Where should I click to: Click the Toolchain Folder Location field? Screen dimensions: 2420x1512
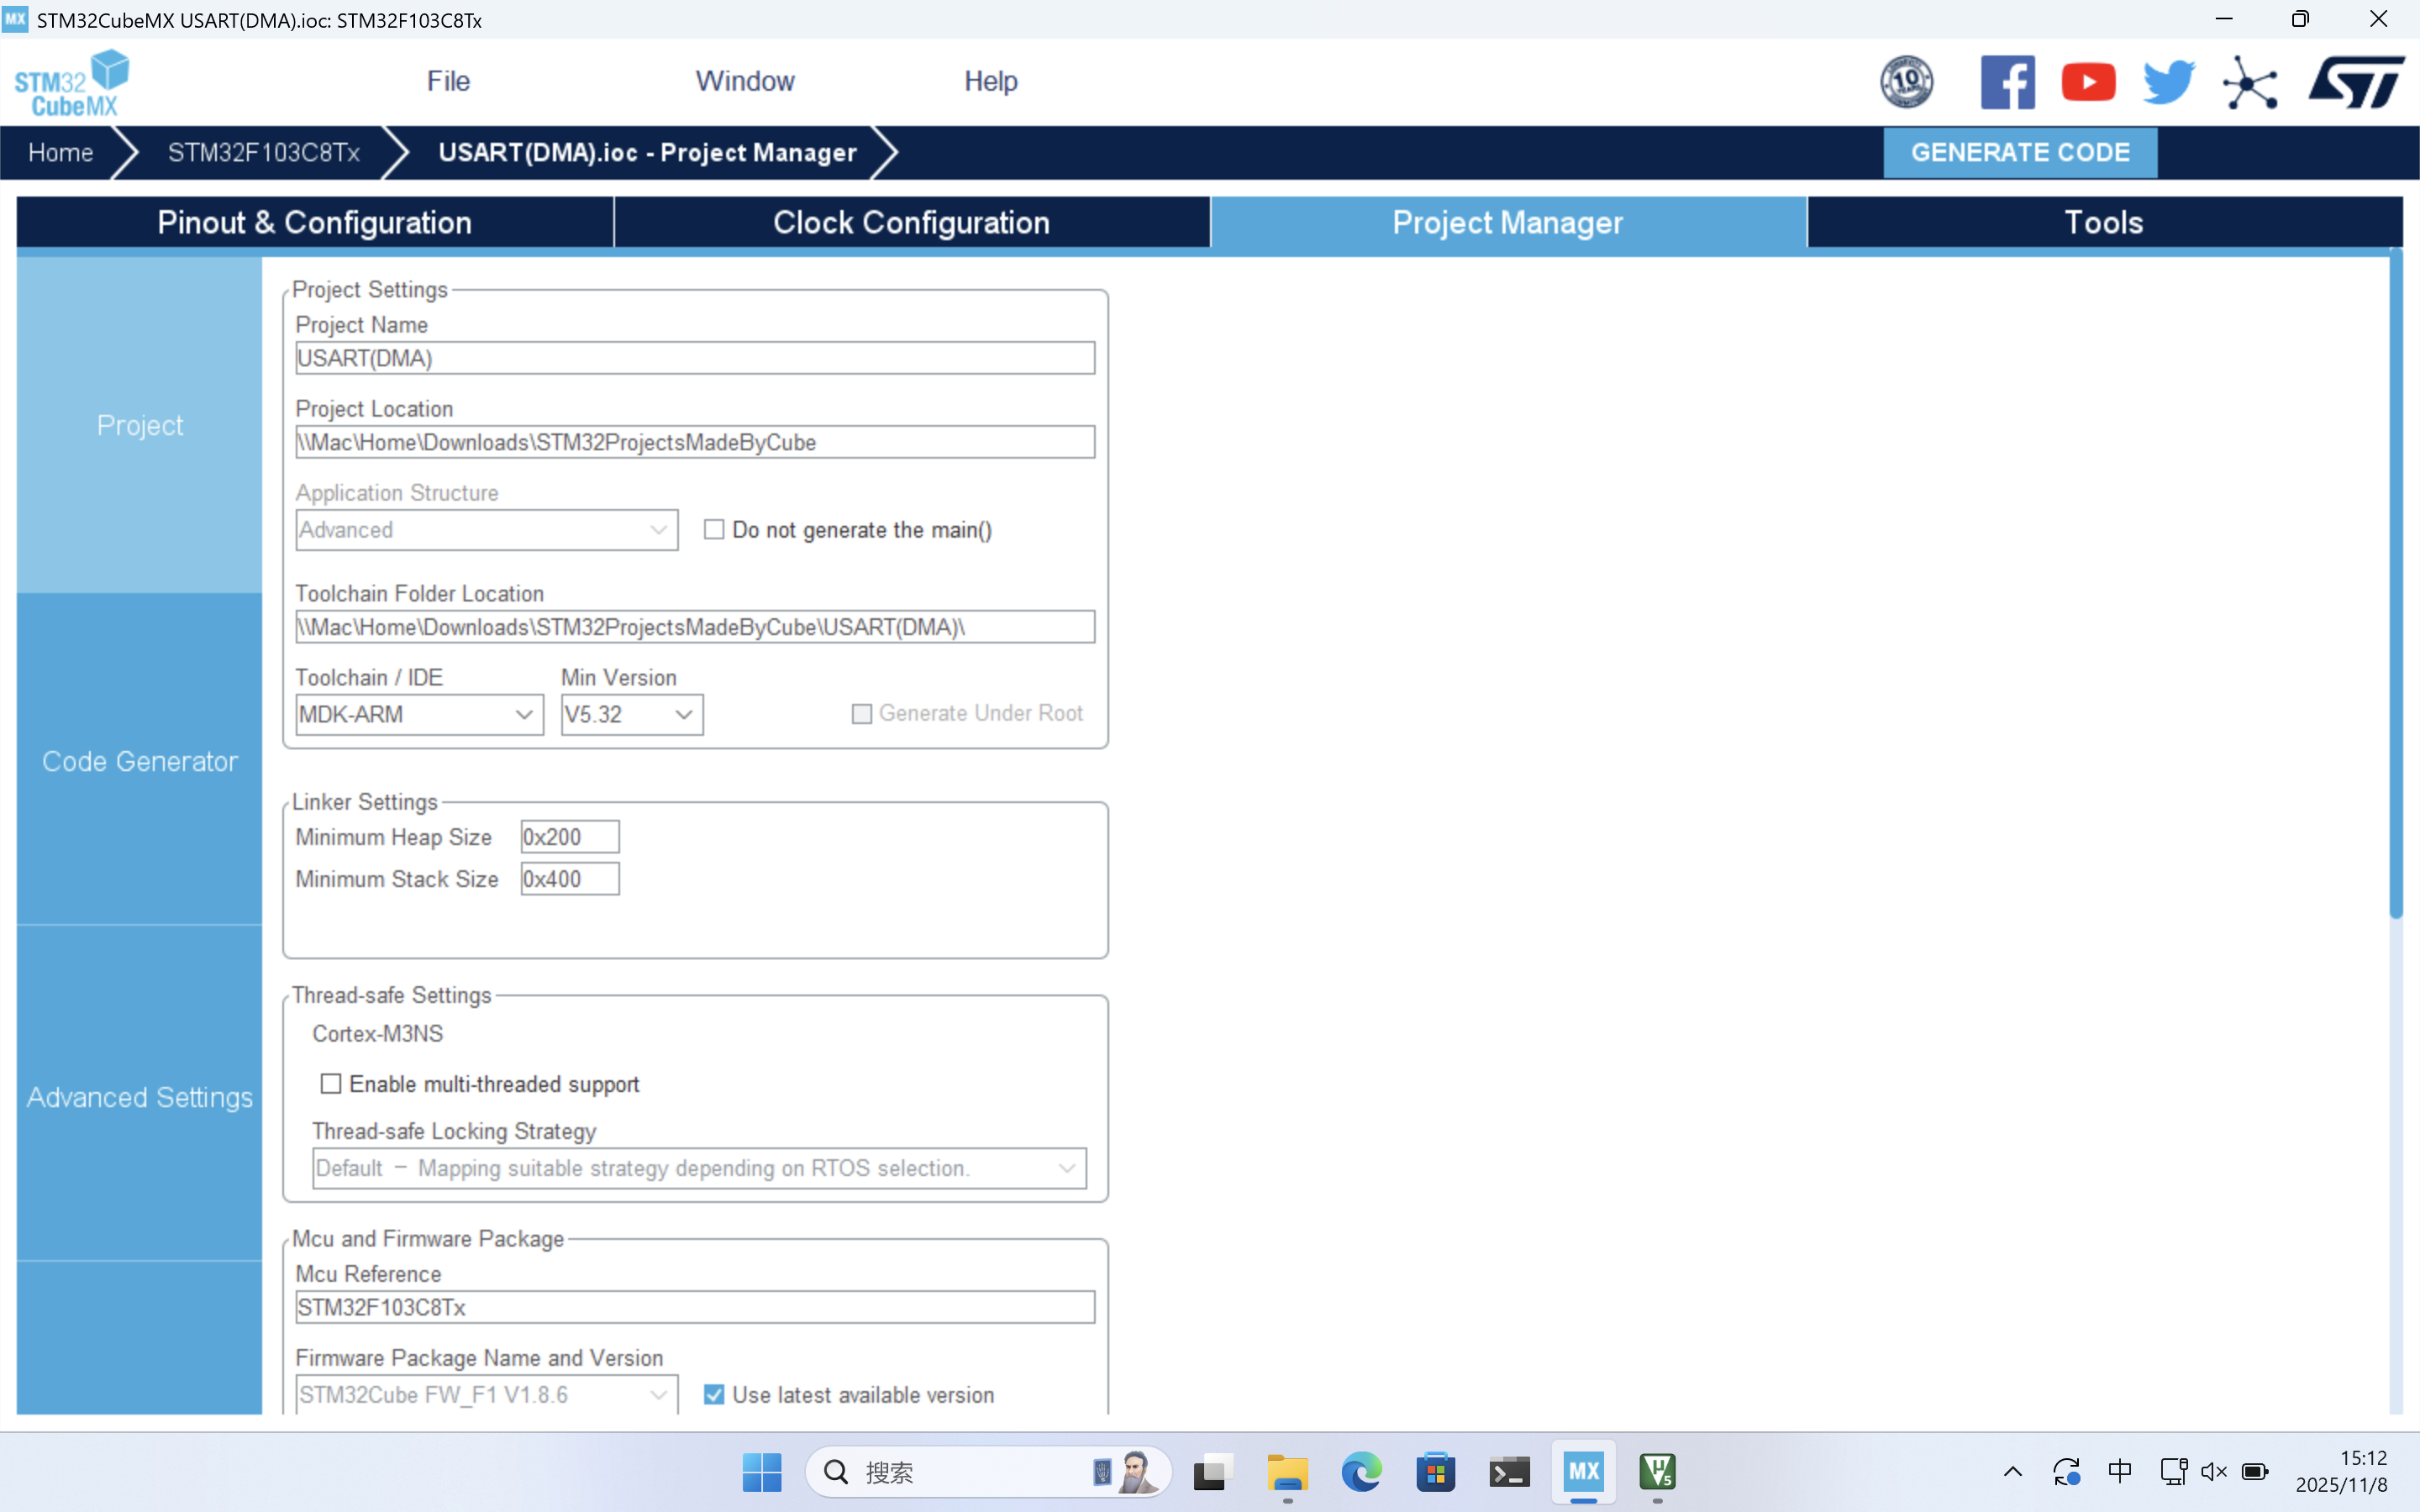pos(695,627)
